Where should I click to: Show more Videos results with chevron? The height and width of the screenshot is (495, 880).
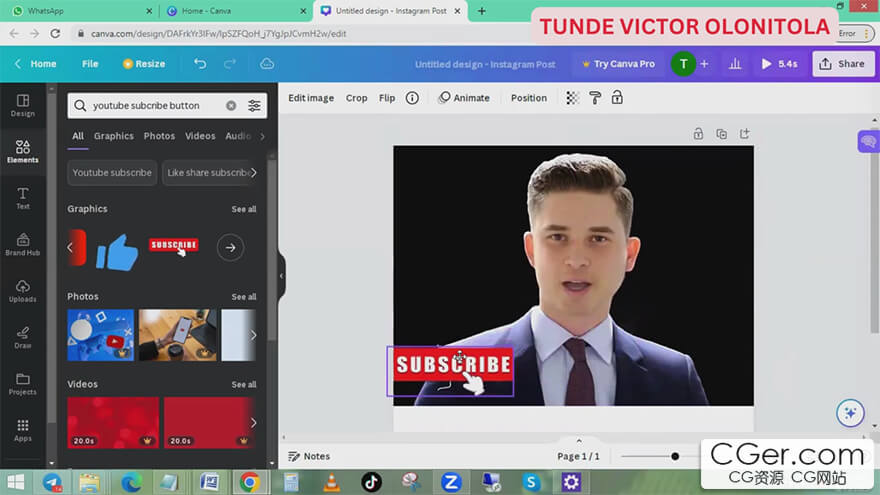coord(253,423)
